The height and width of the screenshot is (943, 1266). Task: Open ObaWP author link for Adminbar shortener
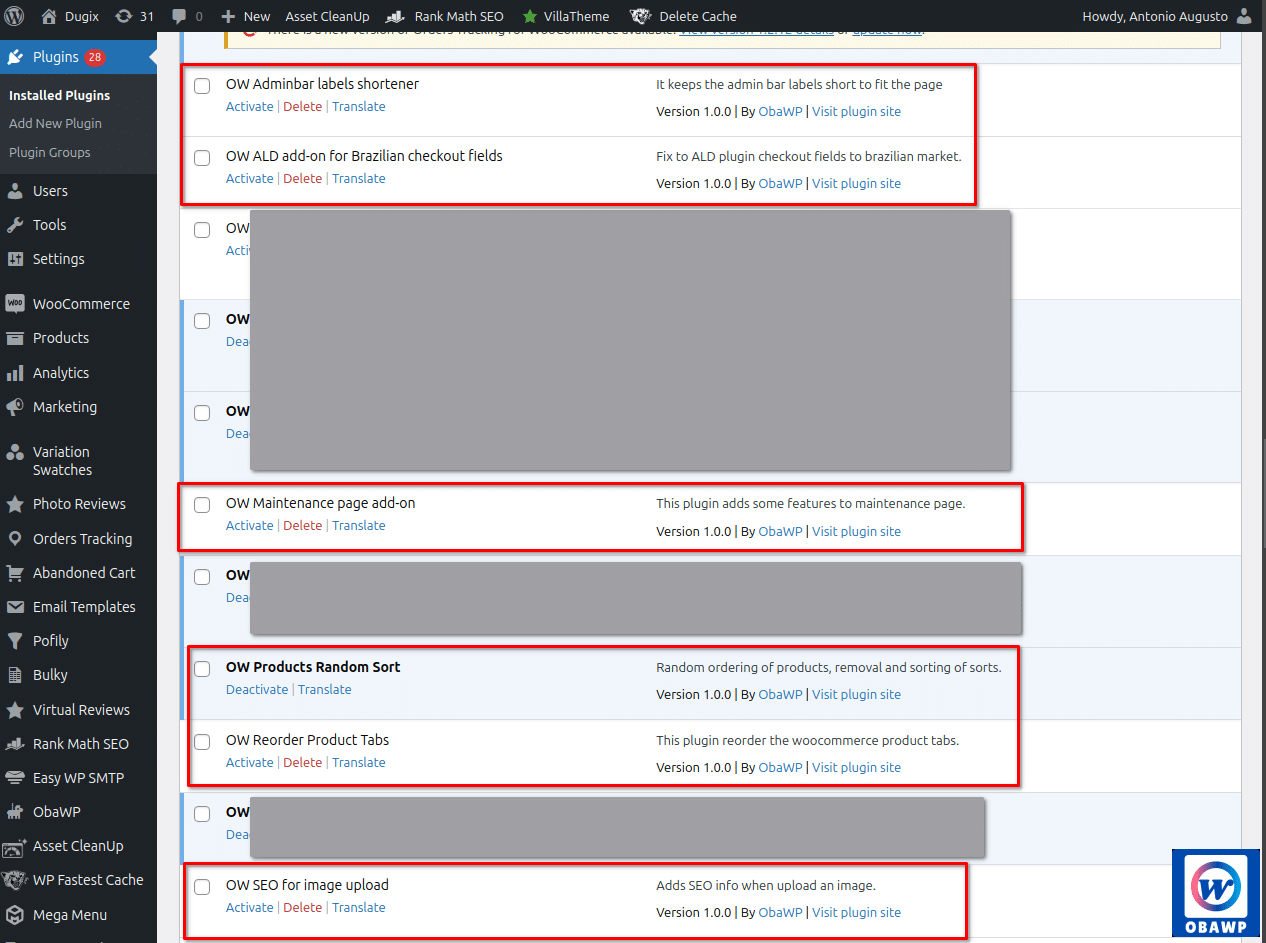click(780, 112)
